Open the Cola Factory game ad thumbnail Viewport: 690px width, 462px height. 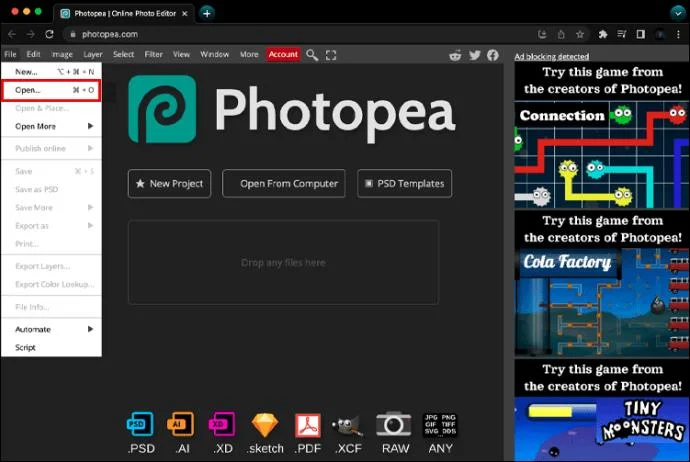pos(602,303)
